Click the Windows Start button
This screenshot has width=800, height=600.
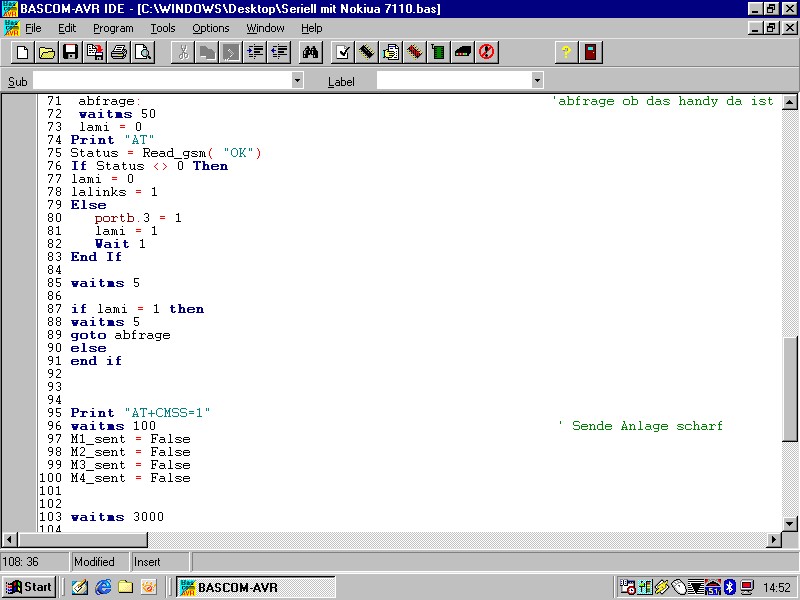click(x=29, y=587)
